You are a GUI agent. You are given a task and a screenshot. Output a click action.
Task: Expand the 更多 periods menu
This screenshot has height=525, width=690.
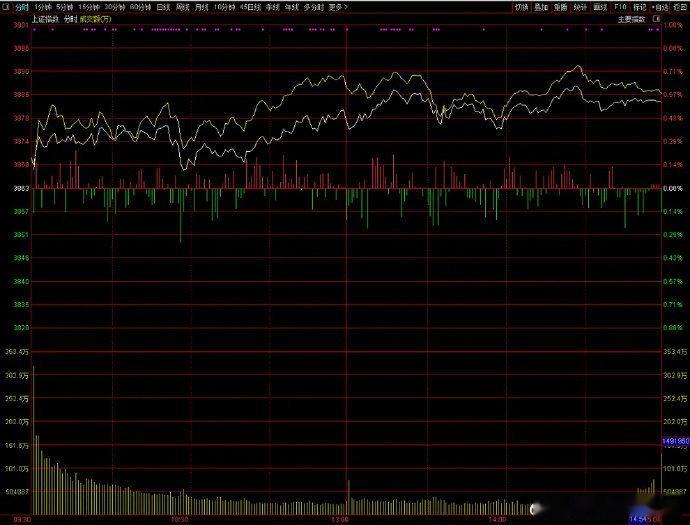338,7
